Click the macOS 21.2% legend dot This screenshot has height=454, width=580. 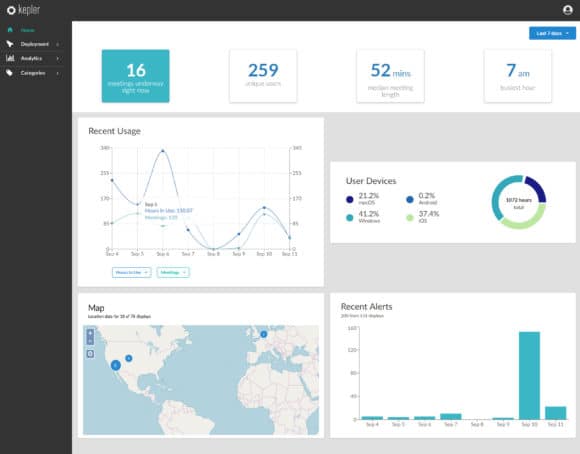pos(350,199)
